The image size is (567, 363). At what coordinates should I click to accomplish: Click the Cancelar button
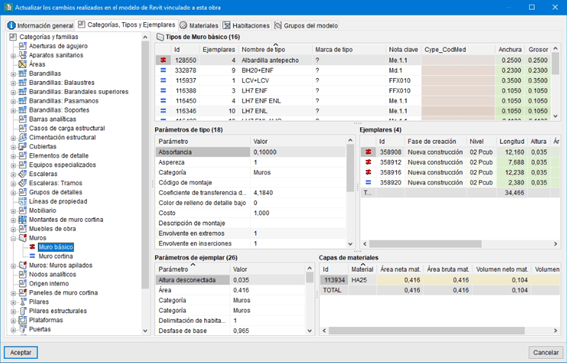coord(545,352)
